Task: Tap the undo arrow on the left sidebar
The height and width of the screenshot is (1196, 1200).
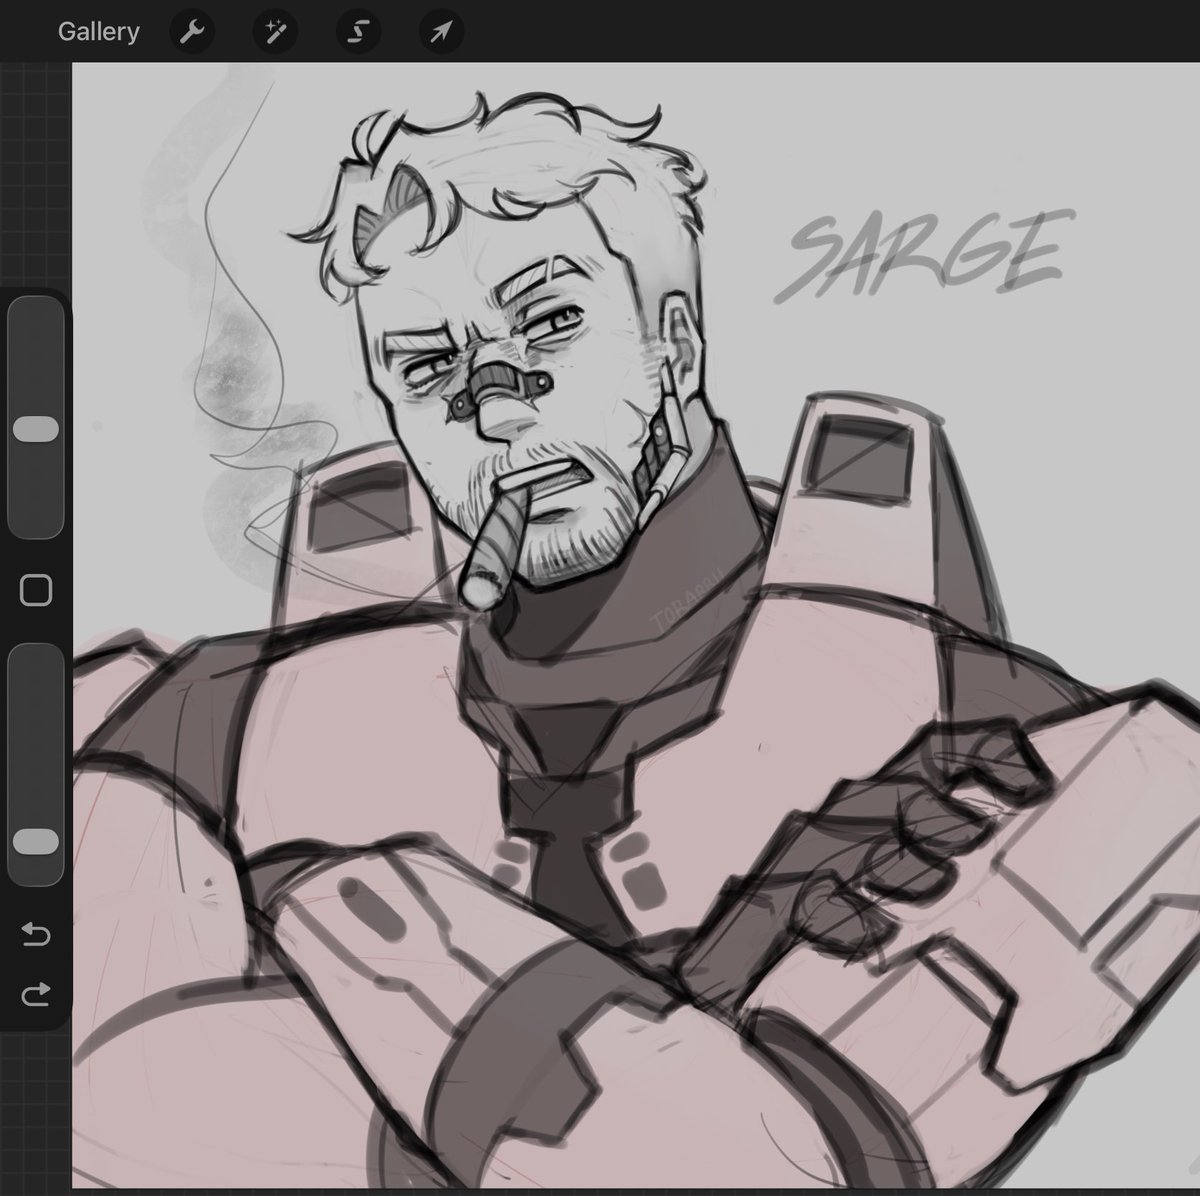Action: pyautogui.click(x=35, y=936)
